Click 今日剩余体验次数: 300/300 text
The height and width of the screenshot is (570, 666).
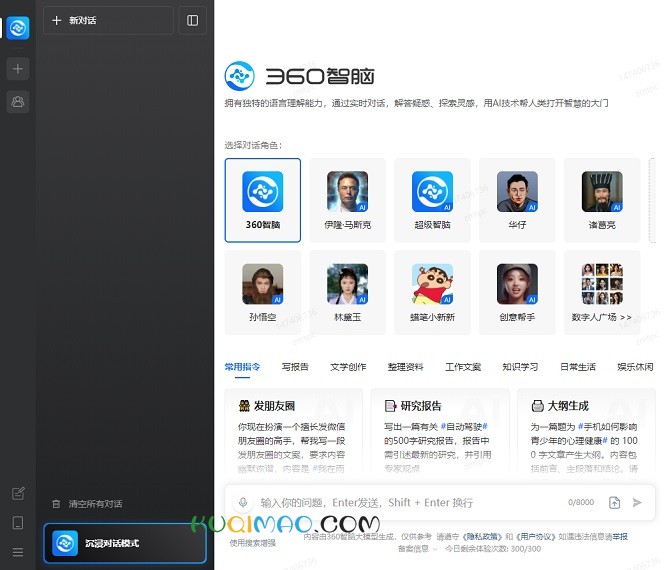click(493, 549)
